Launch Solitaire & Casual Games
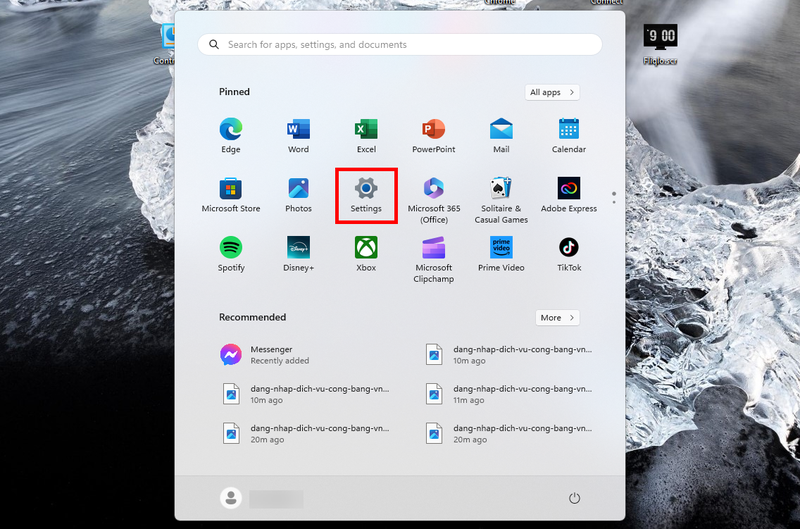Screen dimensions: 800x529 coord(501,200)
